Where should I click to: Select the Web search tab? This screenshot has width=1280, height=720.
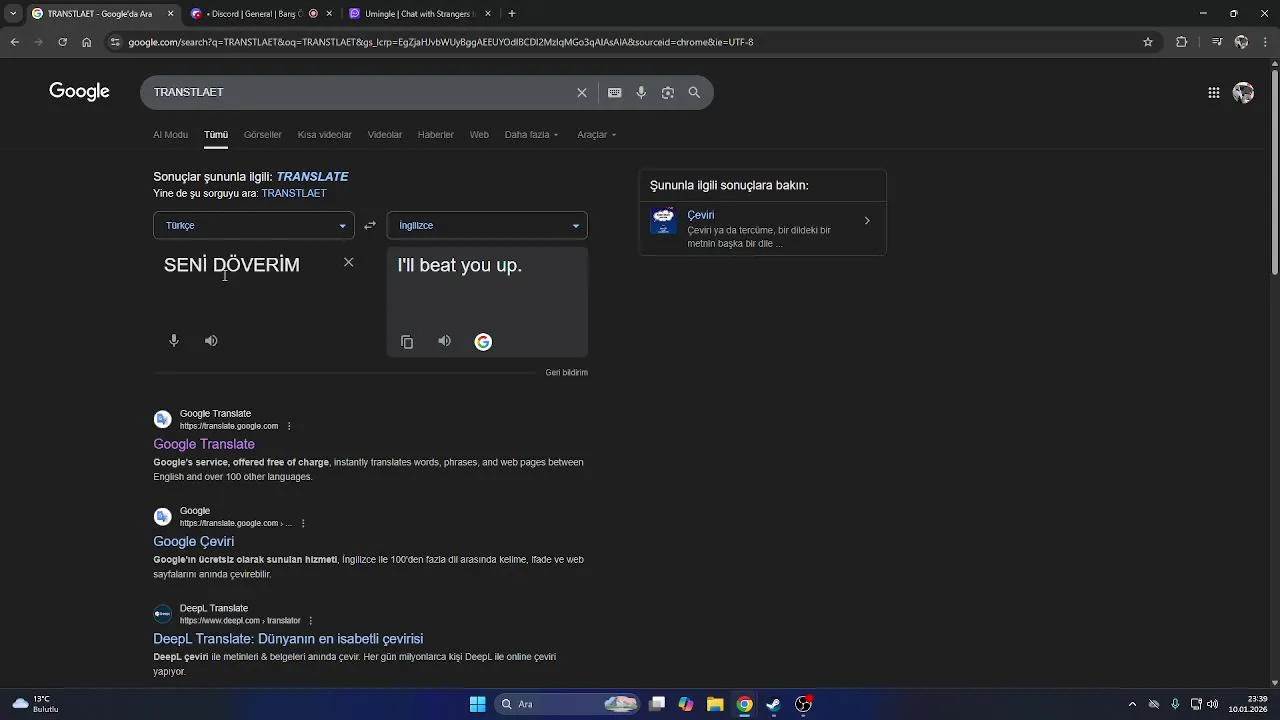point(479,135)
